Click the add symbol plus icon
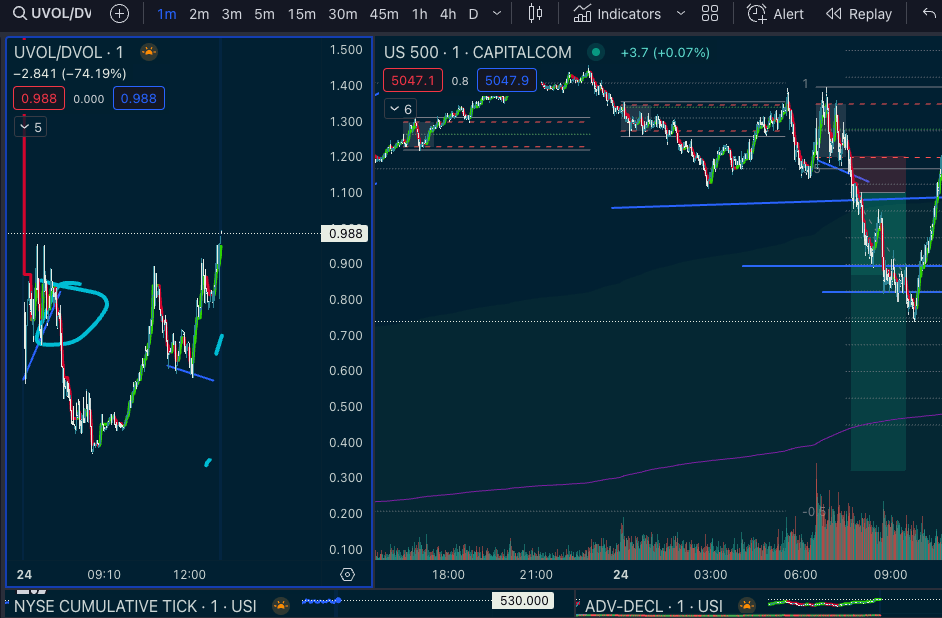 [119, 14]
